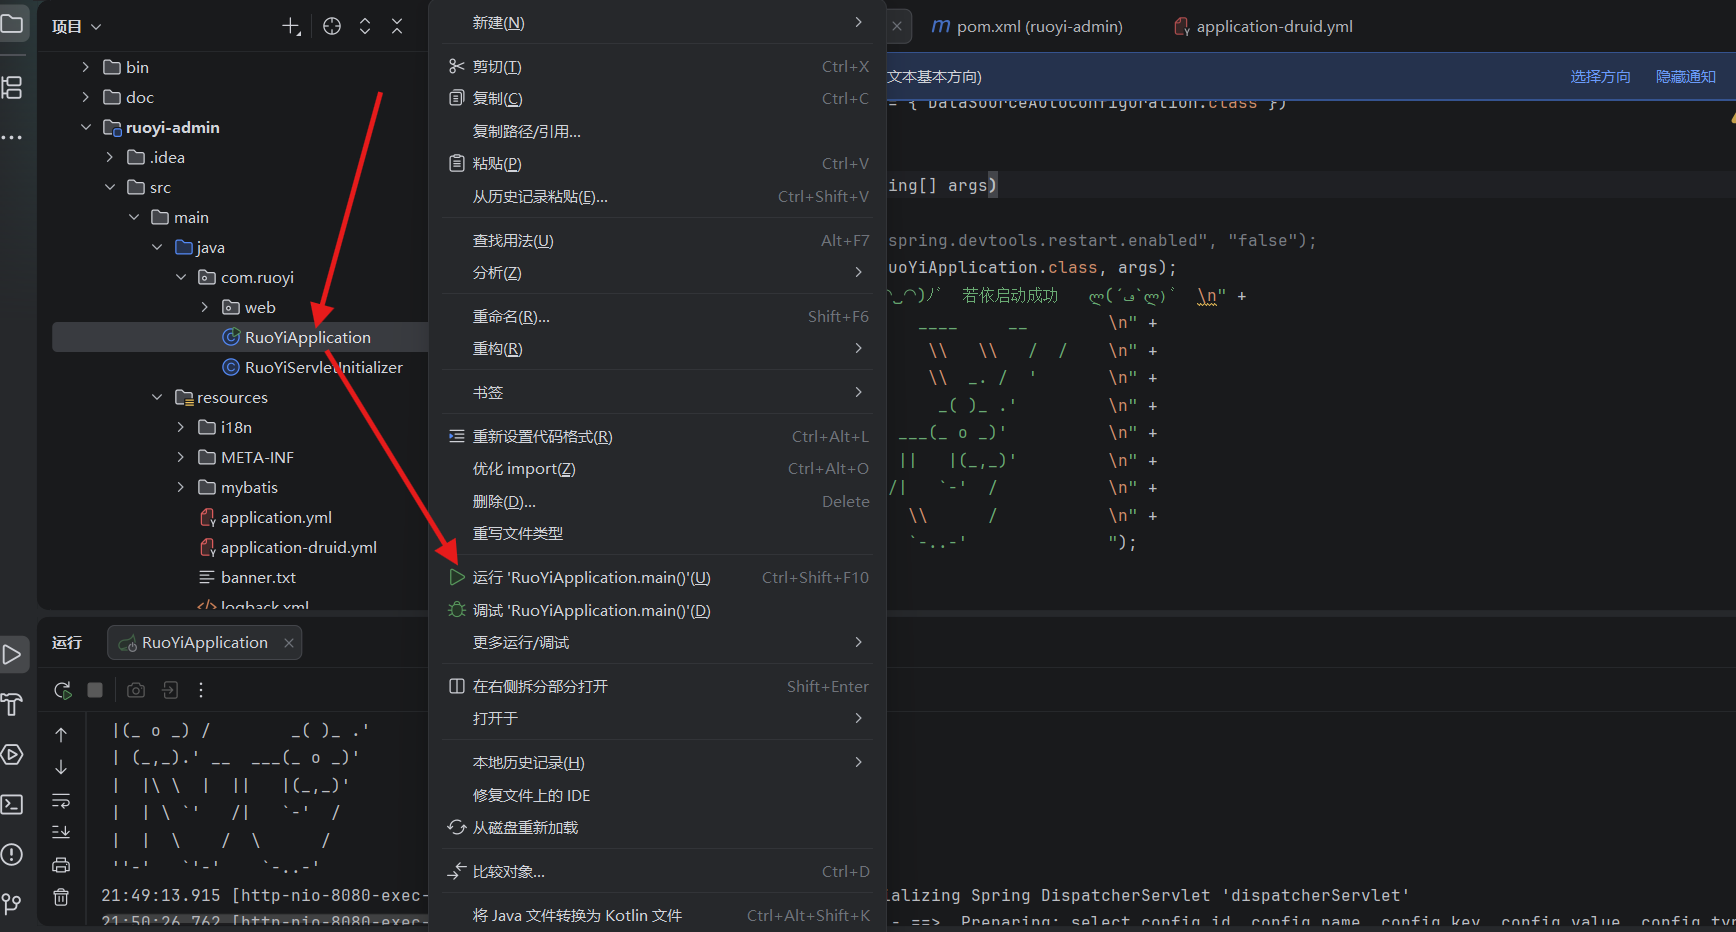Run 'RuoYiApplication.main()' menu entry
The height and width of the screenshot is (932, 1736).
[x=657, y=577]
